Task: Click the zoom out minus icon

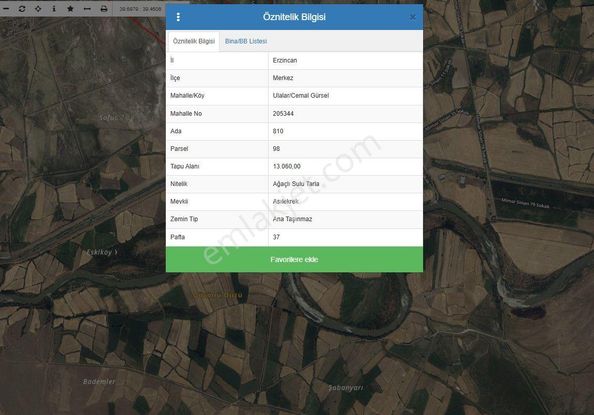Action: (x=6, y=8)
